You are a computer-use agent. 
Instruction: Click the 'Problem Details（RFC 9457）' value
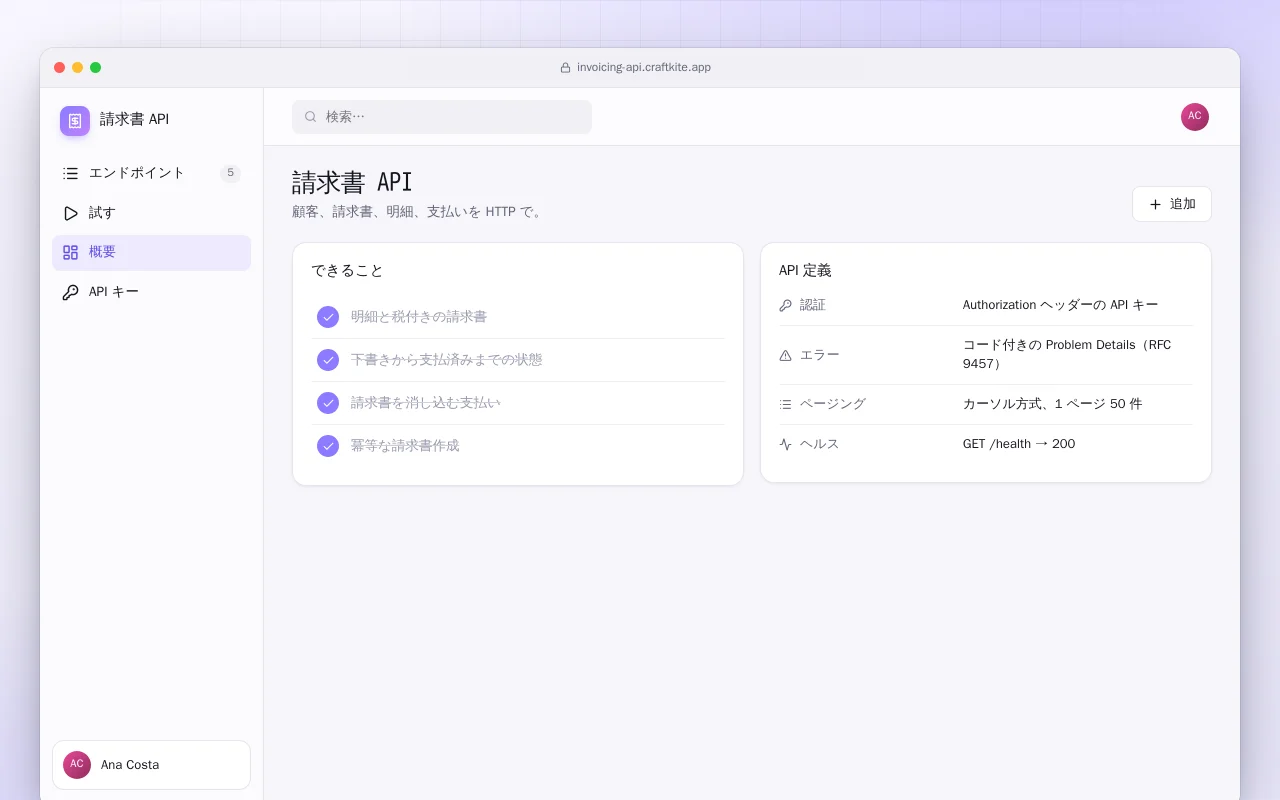[1067, 355]
